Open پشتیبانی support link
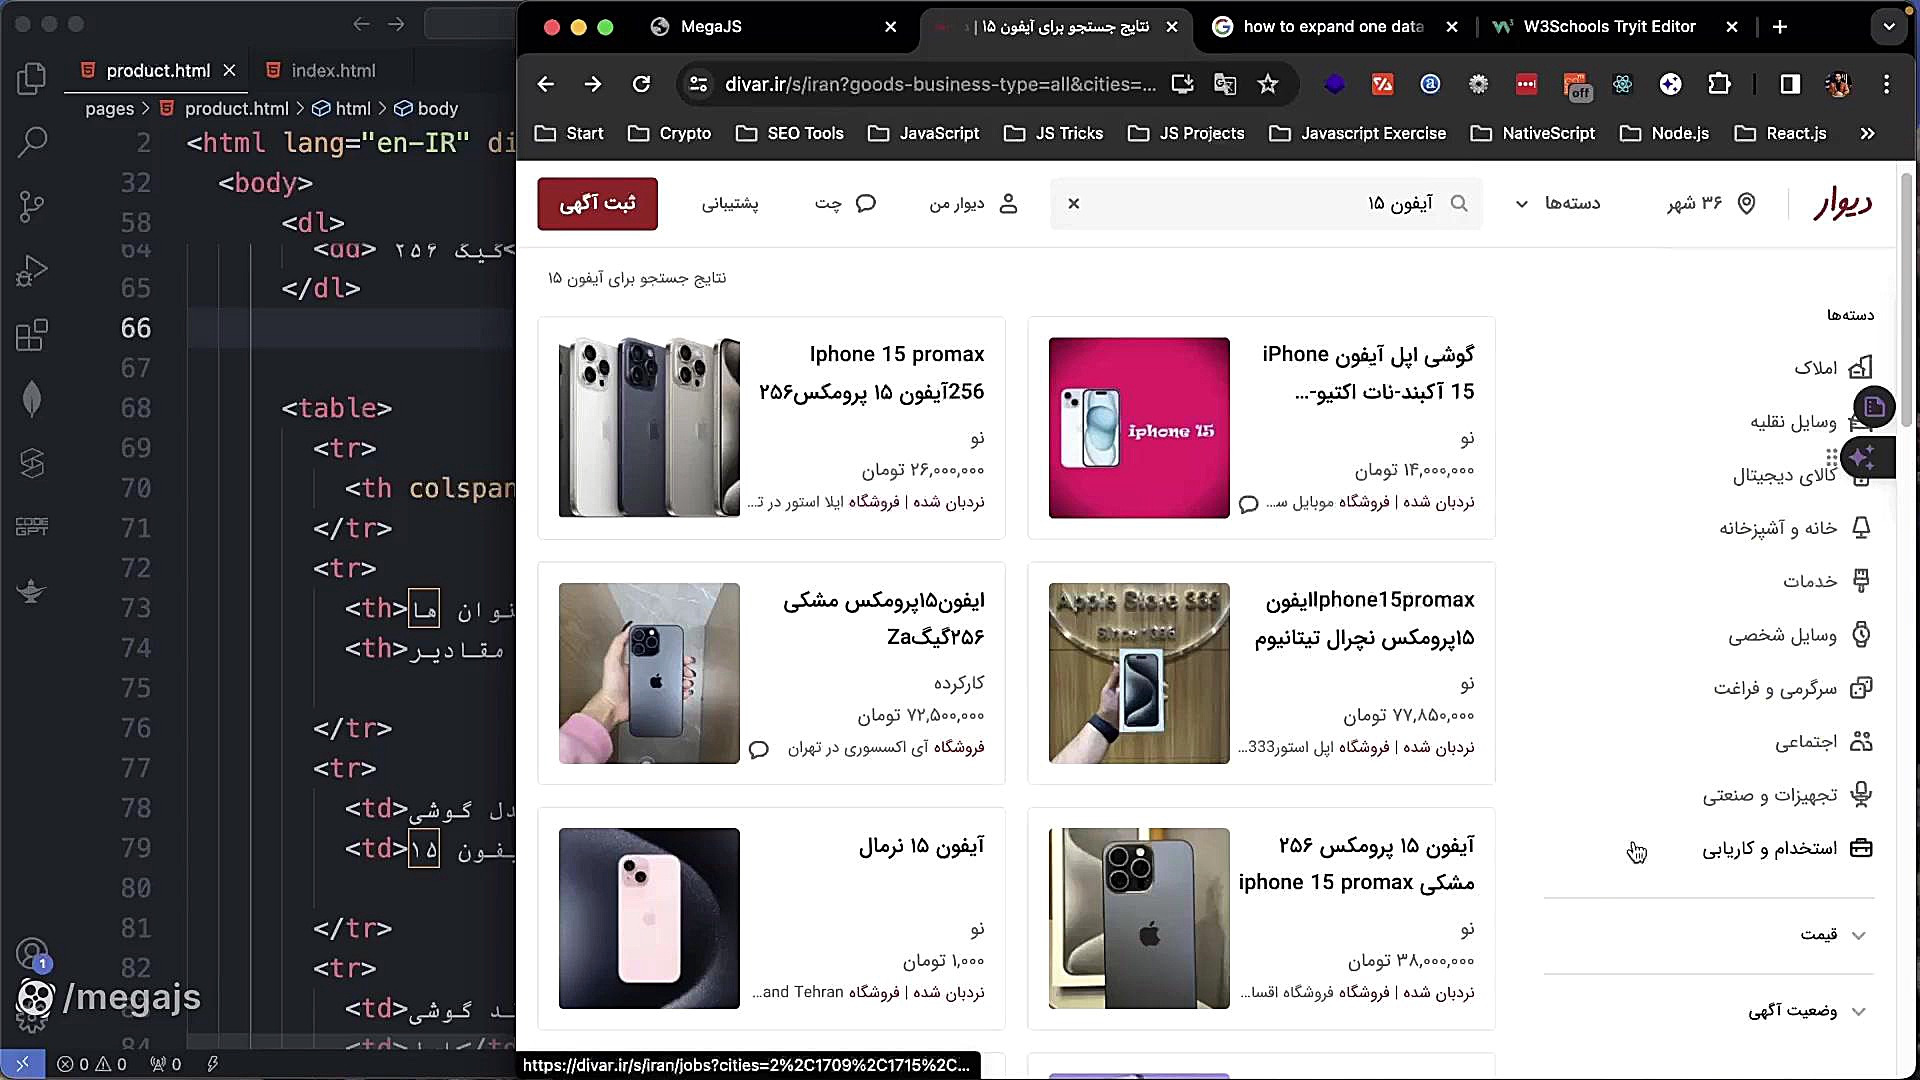The width and height of the screenshot is (1920, 1080). click(x=730, y=203)
